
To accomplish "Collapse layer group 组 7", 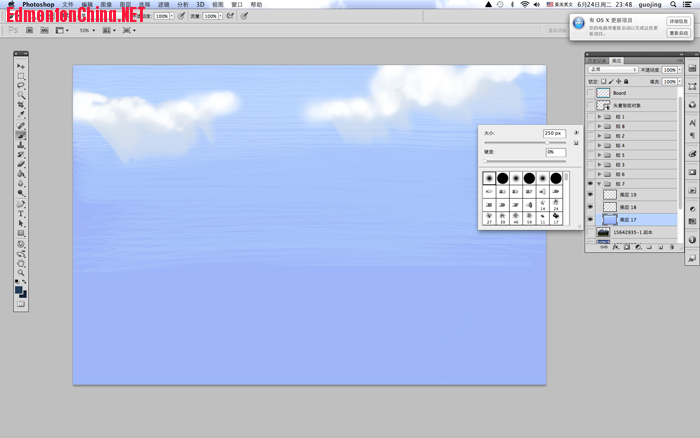I will 599,184.
